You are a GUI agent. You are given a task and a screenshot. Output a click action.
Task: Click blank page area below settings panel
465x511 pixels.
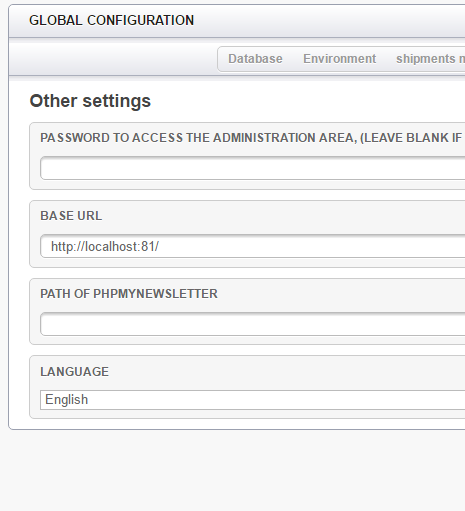click(x=232, y=470)
